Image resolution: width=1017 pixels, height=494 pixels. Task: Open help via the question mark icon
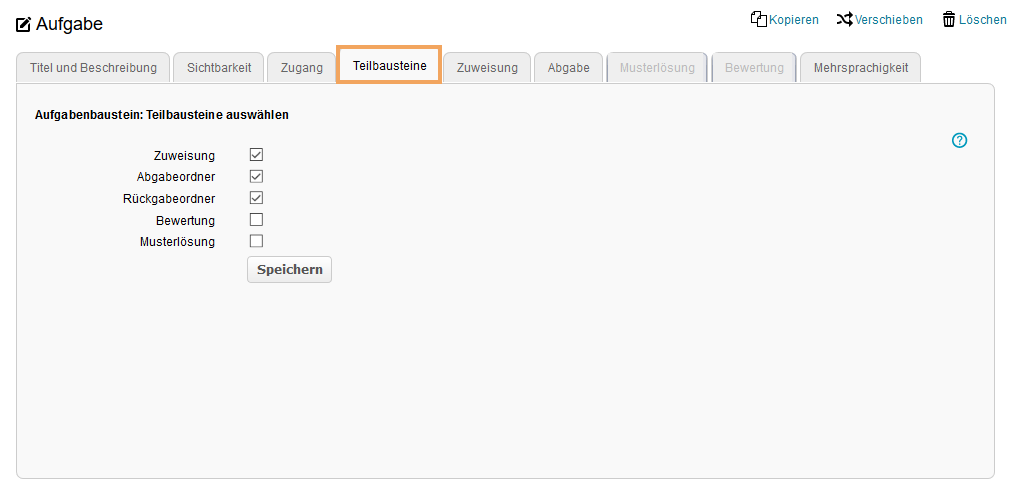(959, 141)
